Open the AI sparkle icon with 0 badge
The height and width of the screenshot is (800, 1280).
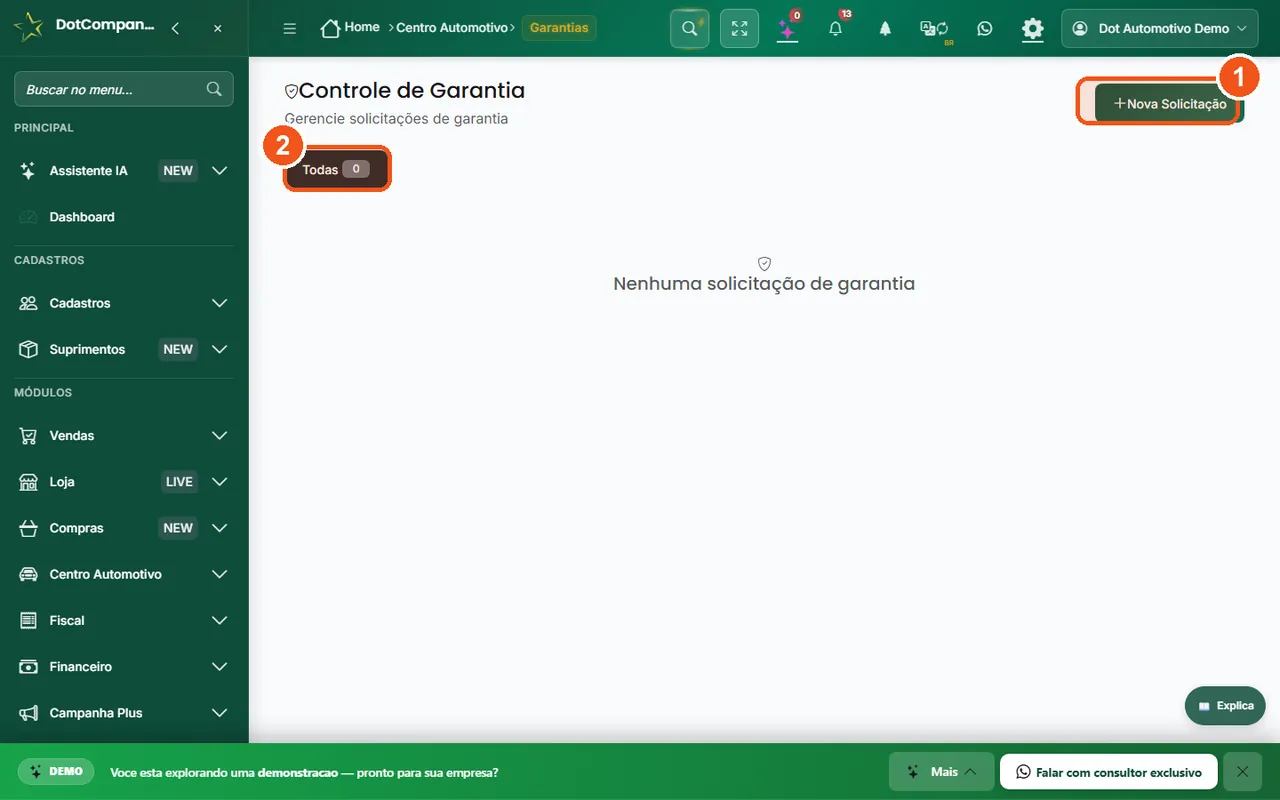[x=788, y=28]
